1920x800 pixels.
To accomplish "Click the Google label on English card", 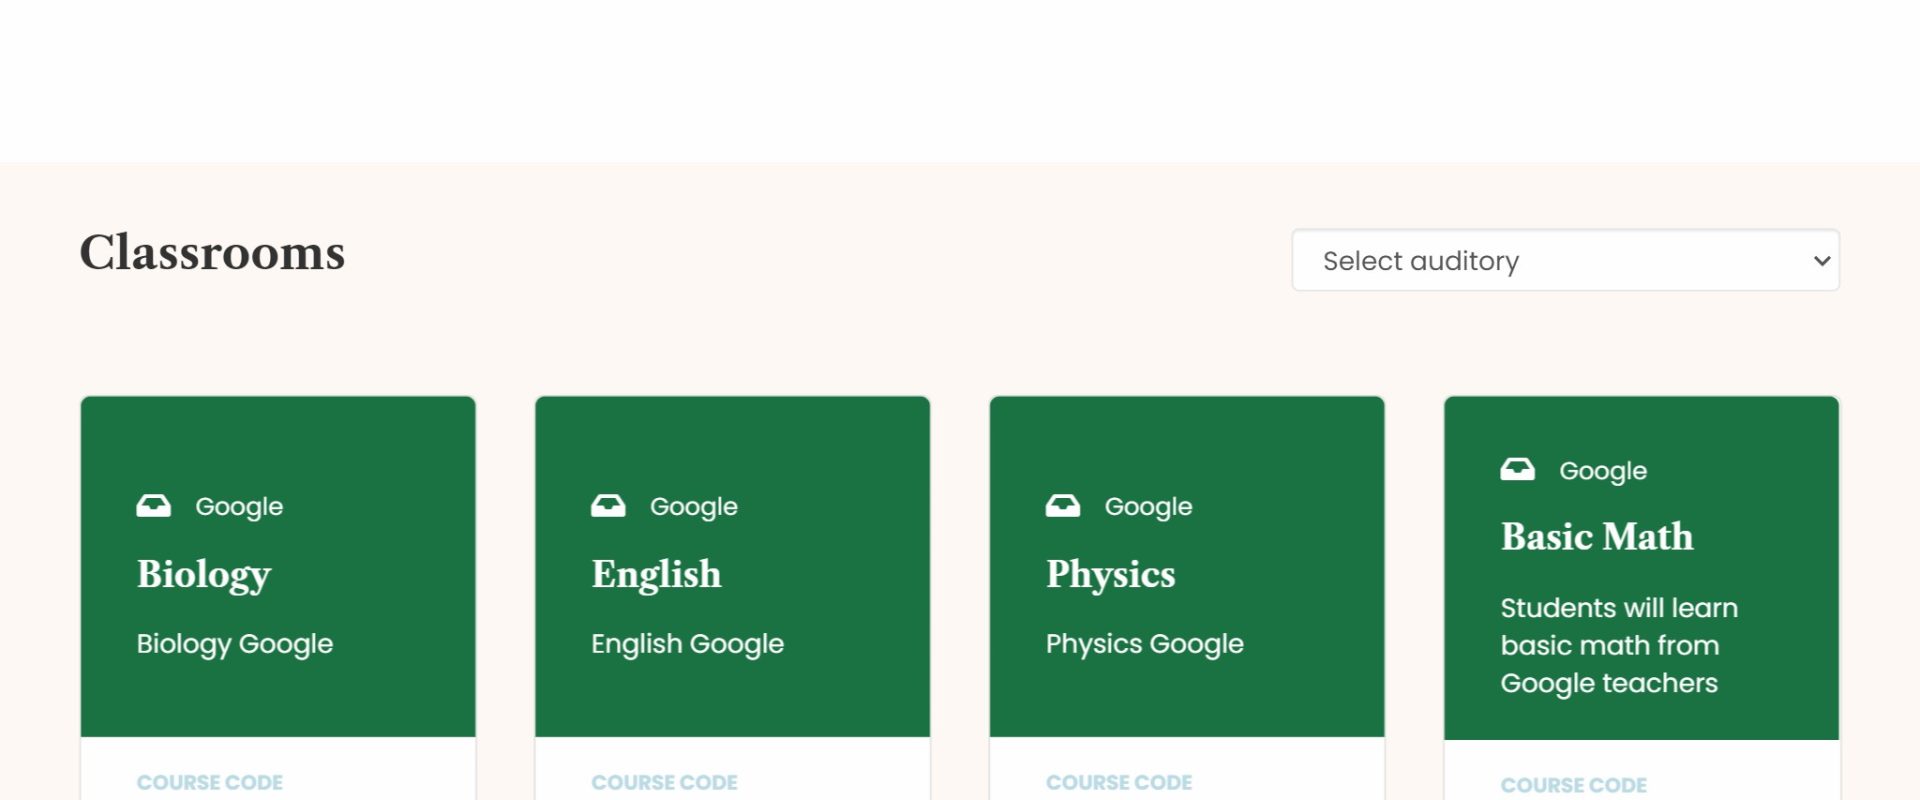I will [693, 507].
